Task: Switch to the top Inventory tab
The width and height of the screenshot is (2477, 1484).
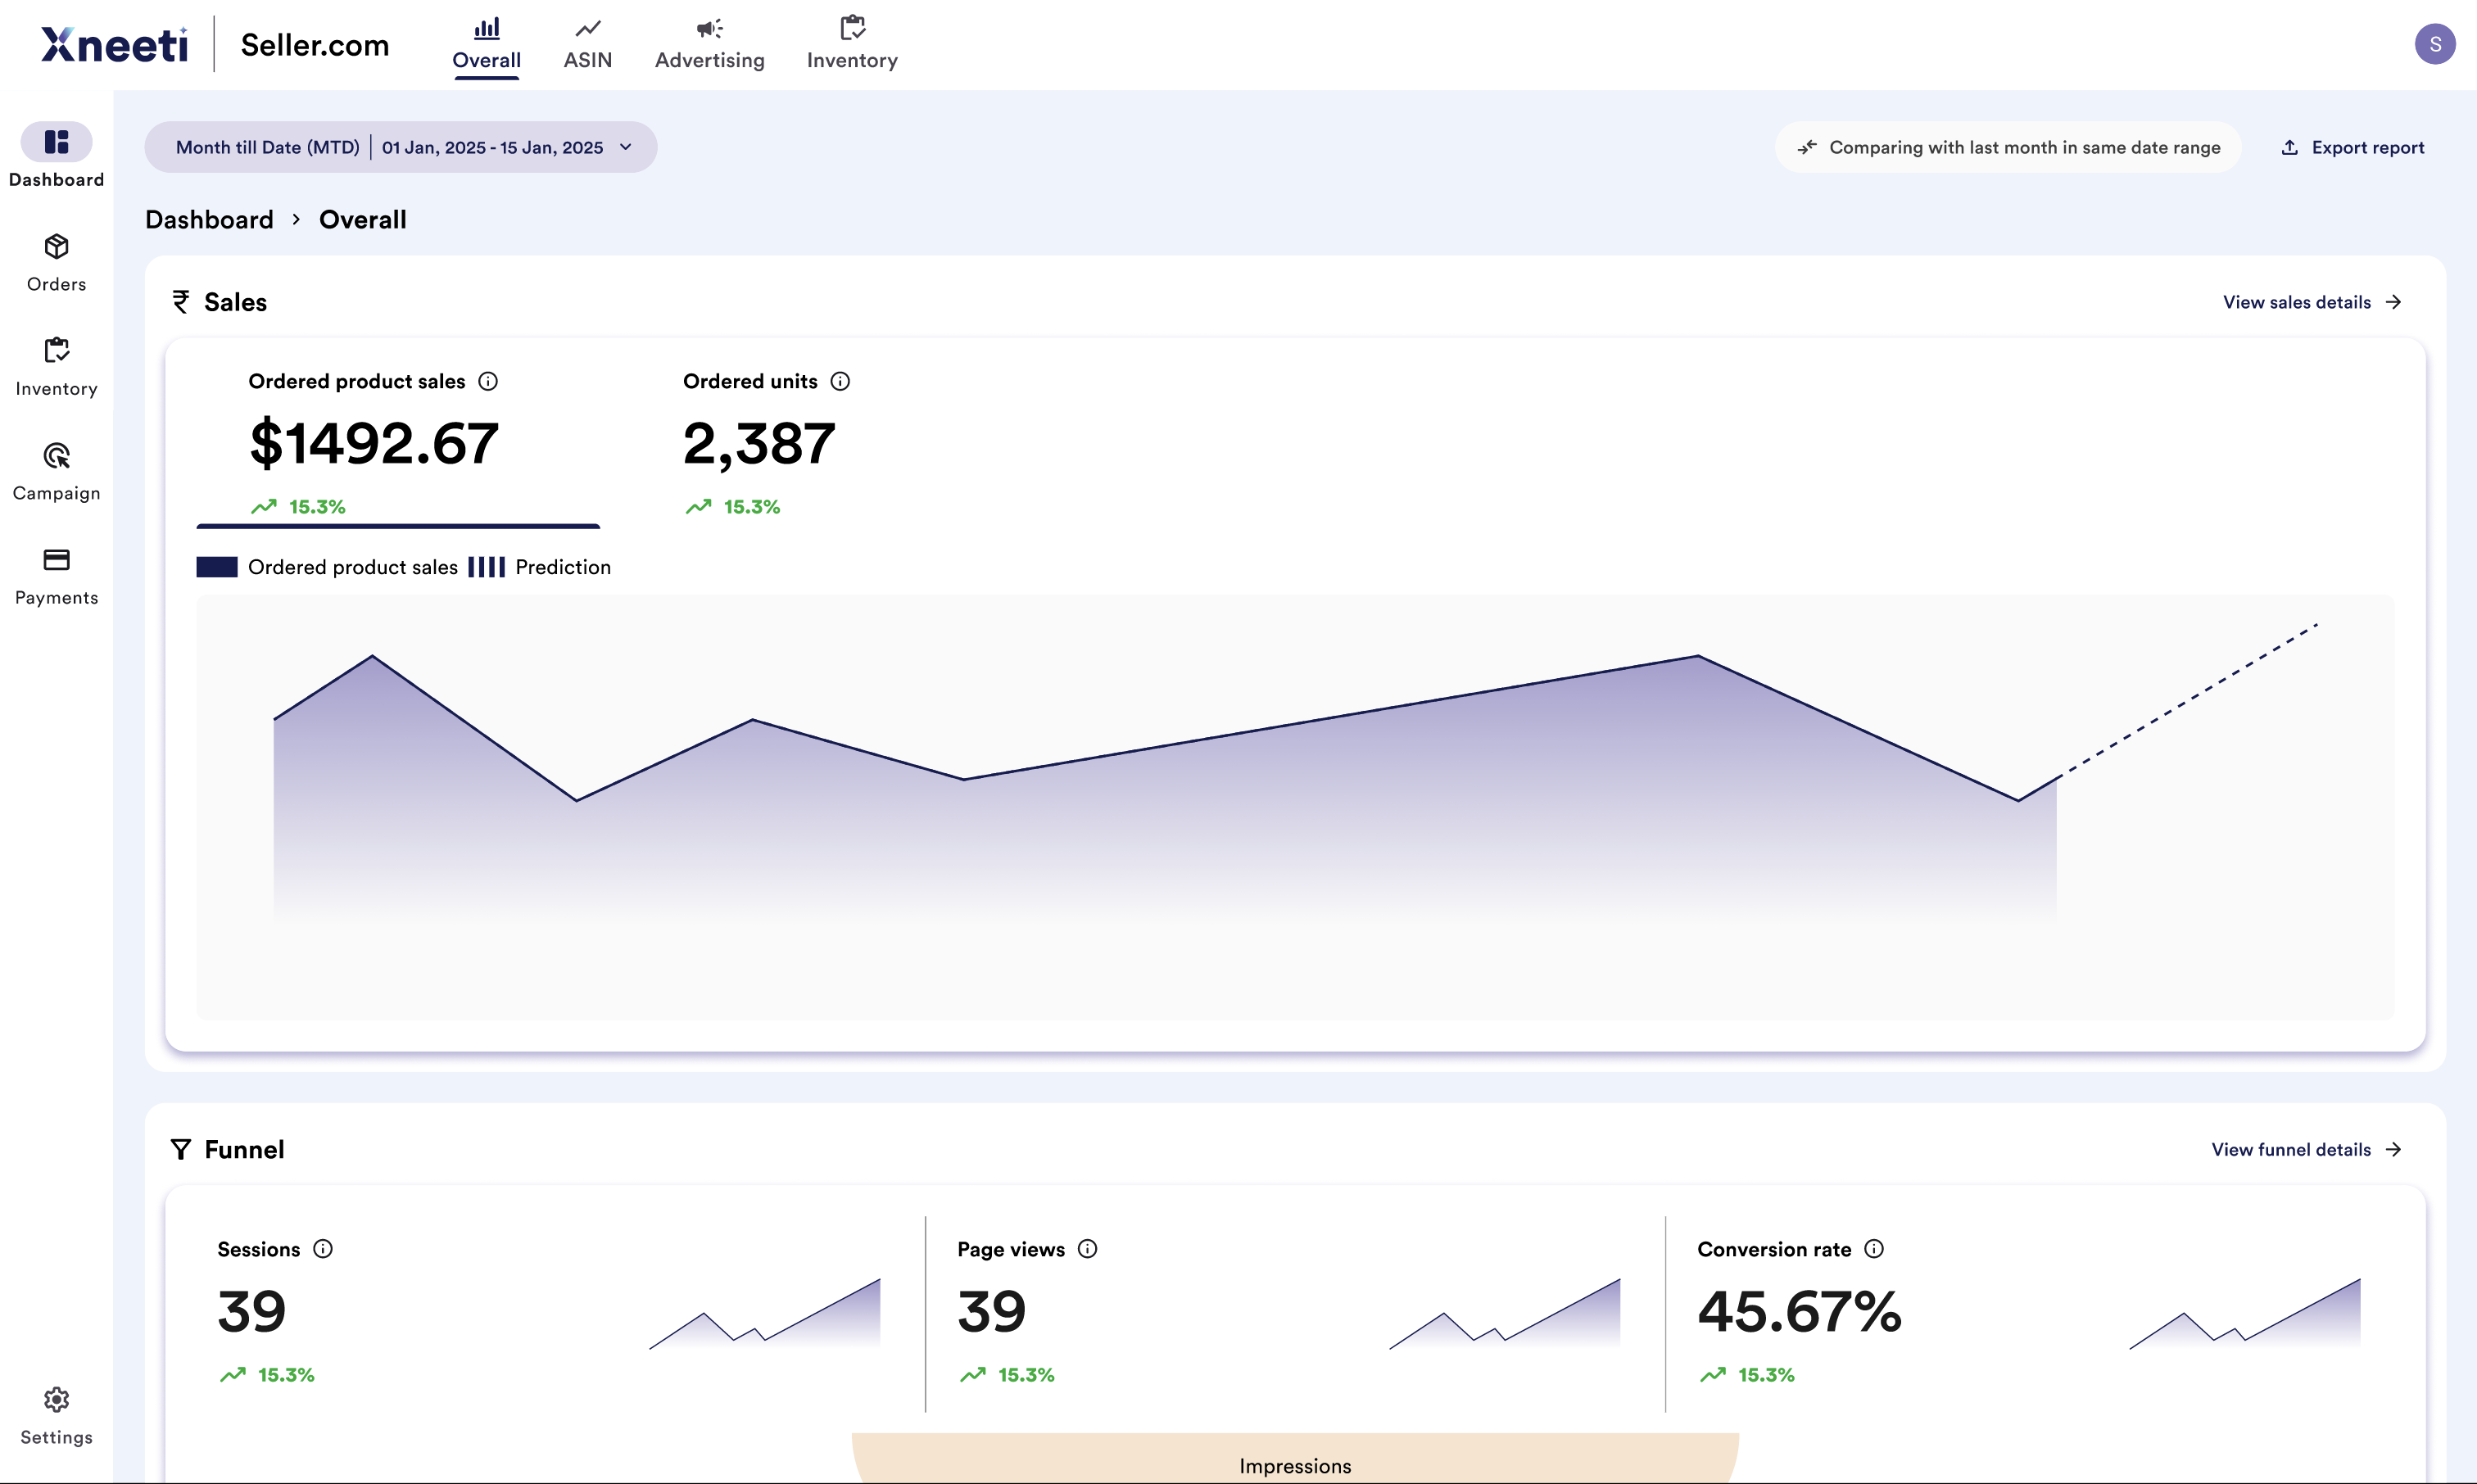Action: click(x=852, y=44)
